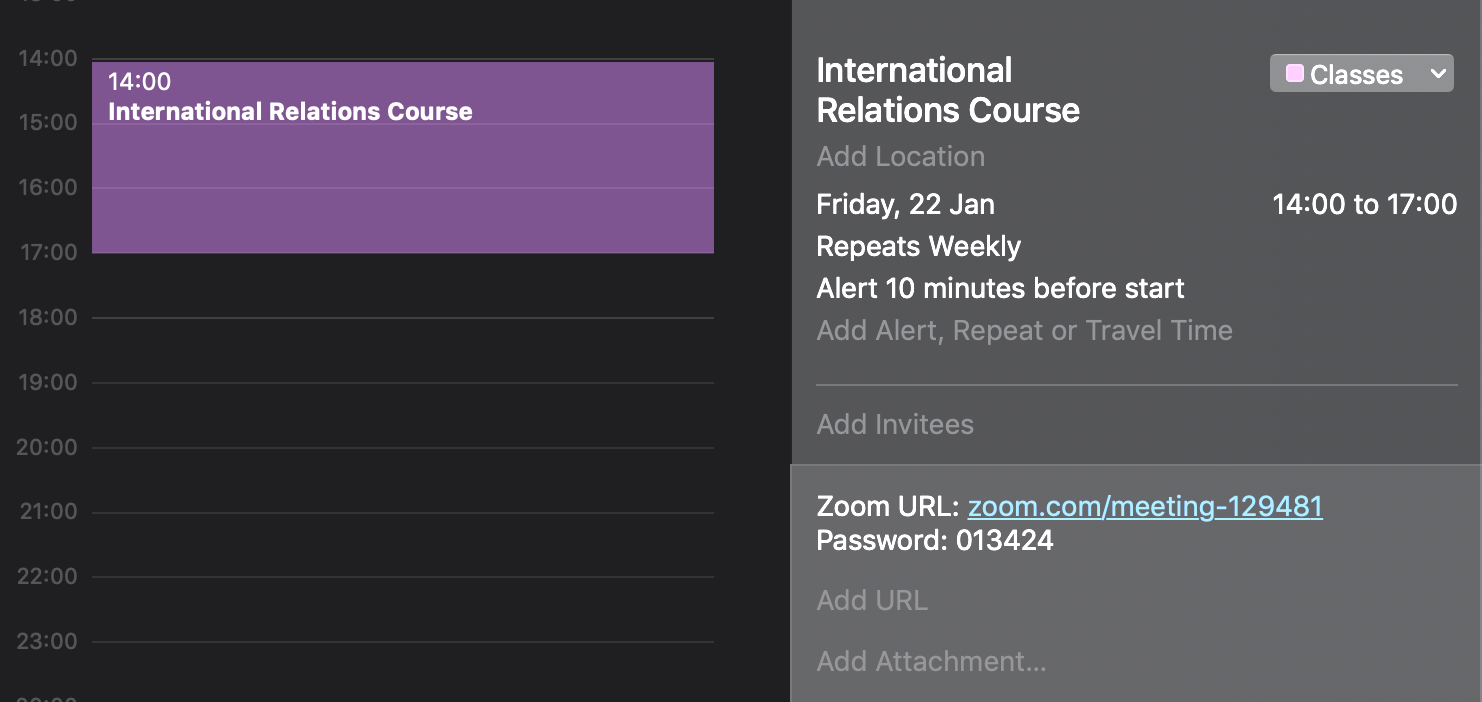Click the Add Location field
The width and height of the screenshot is (1482, 702).
coord(900,157)
